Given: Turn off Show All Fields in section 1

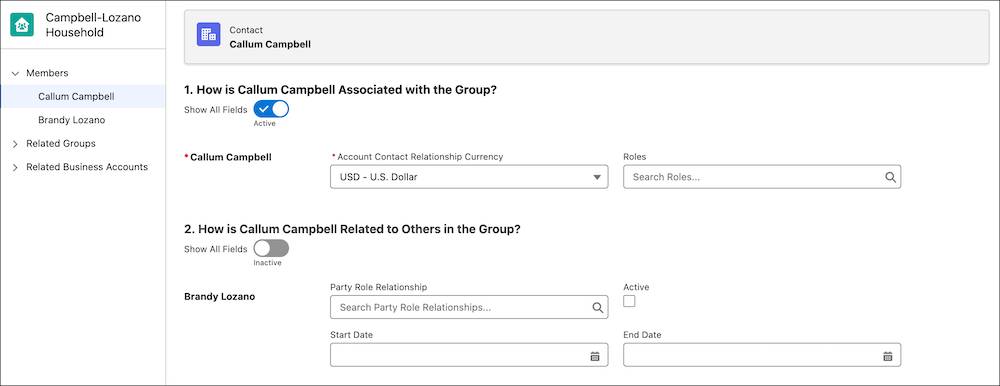Looking at the screenshot, I should pyautogui.click(x=271, y=109).
